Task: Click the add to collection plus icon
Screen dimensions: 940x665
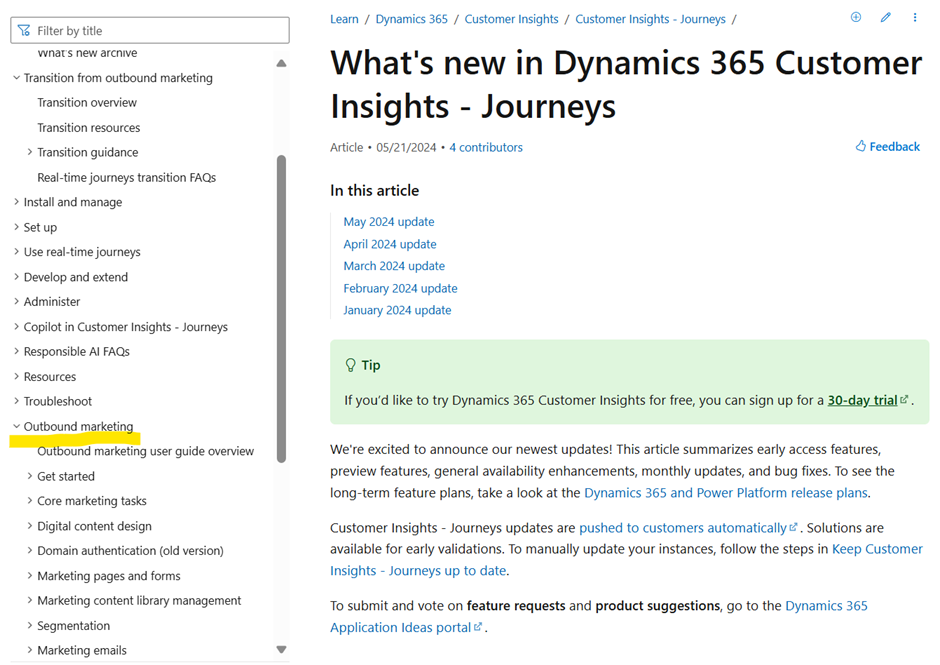Action: [856, 17]
